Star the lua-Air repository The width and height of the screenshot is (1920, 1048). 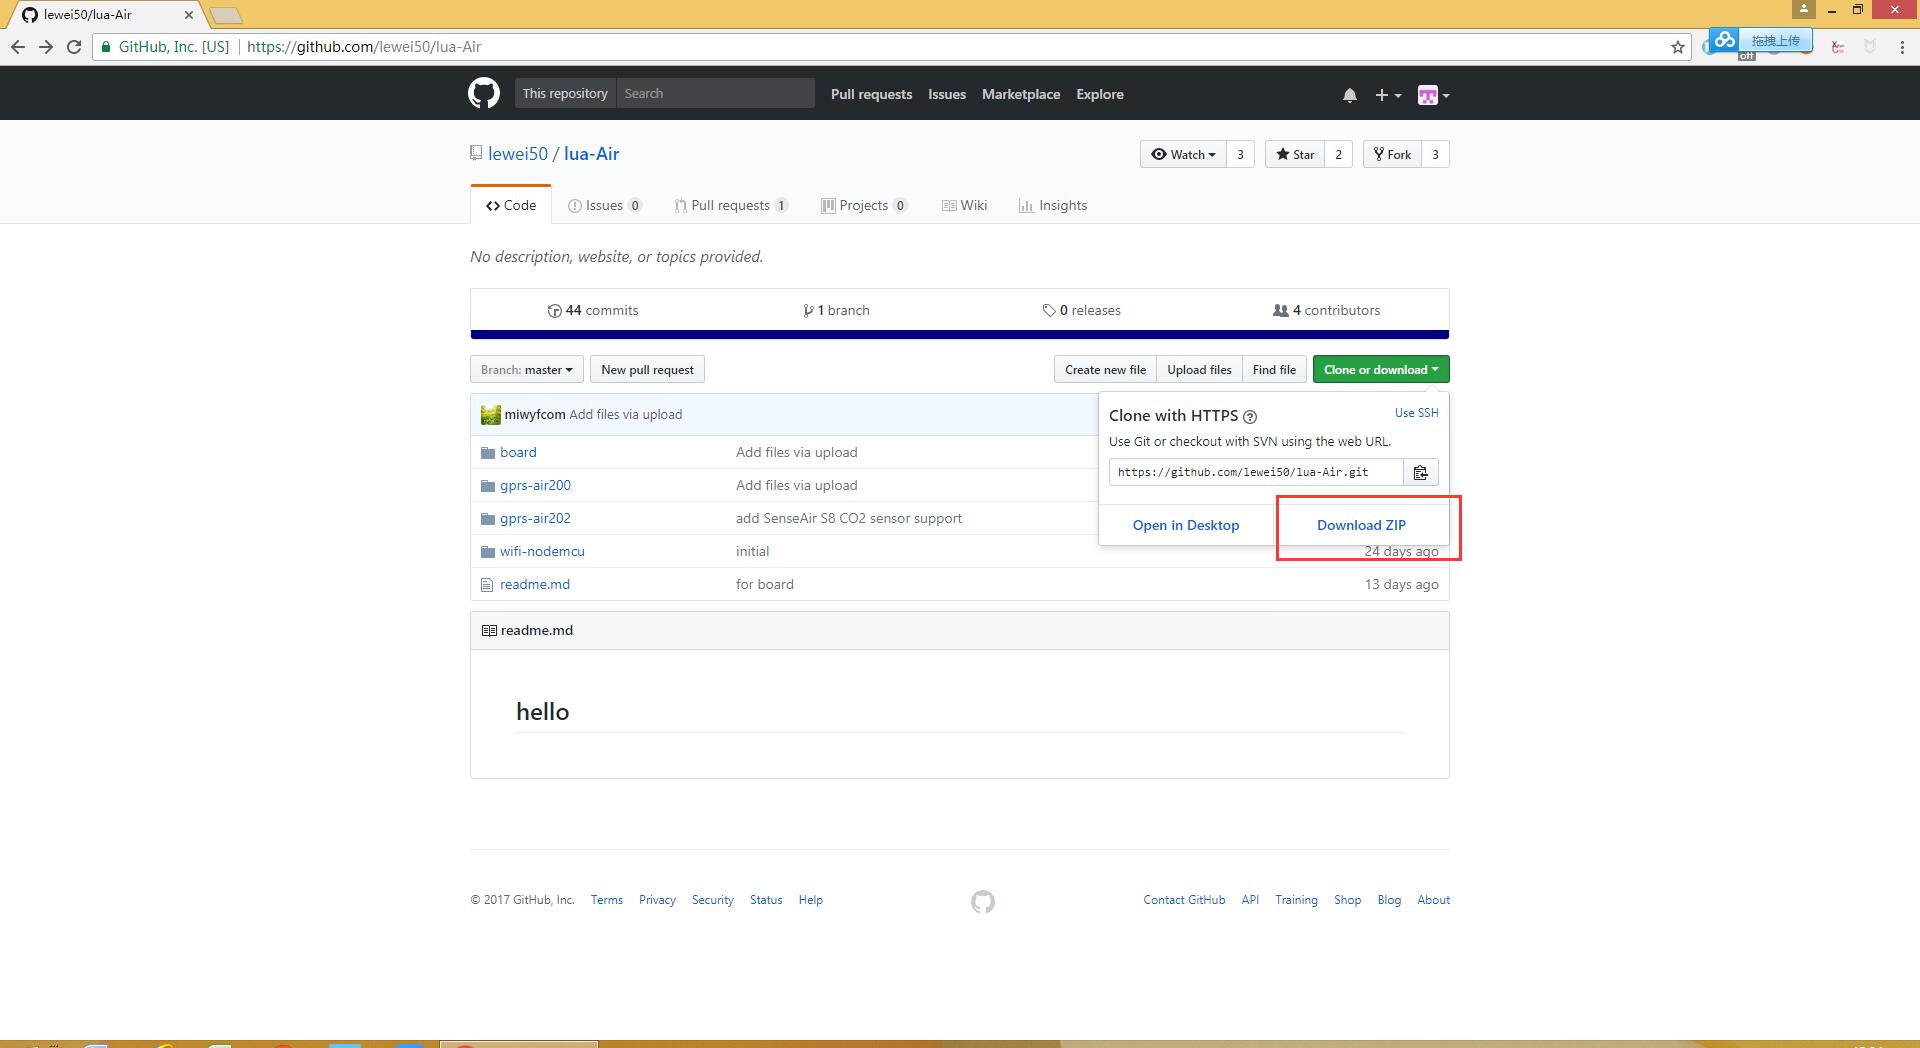point(1295,154)
